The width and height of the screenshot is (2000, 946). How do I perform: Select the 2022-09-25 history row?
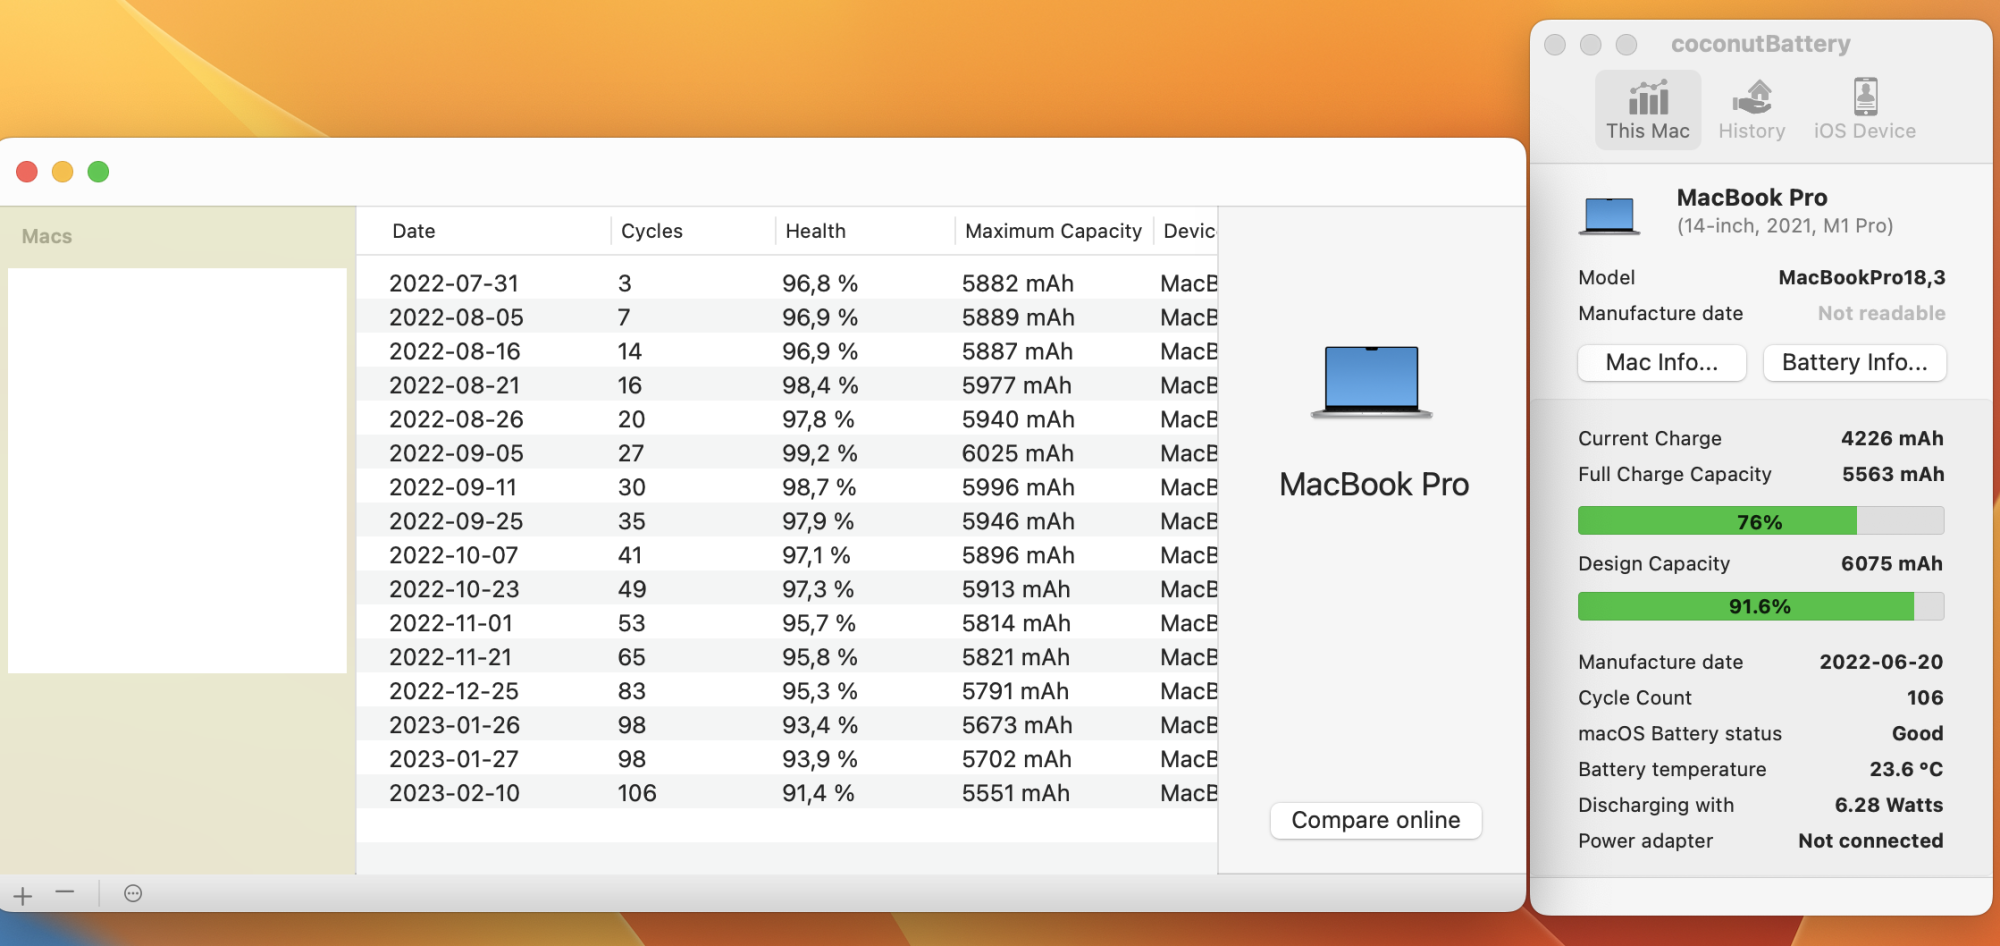click(787, 521)
